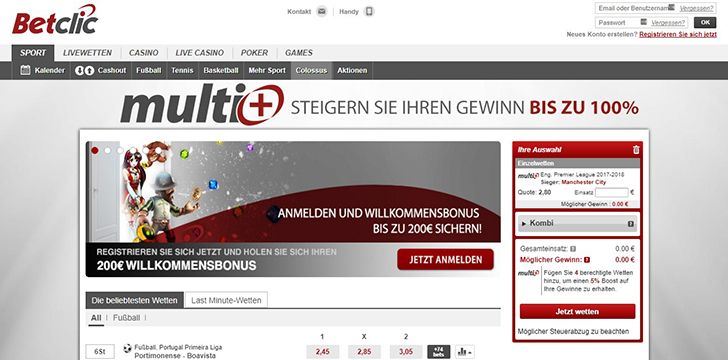The image size is (728, 360).
Task: Click the Kontakt envelope icon
Action: point(322,12)
